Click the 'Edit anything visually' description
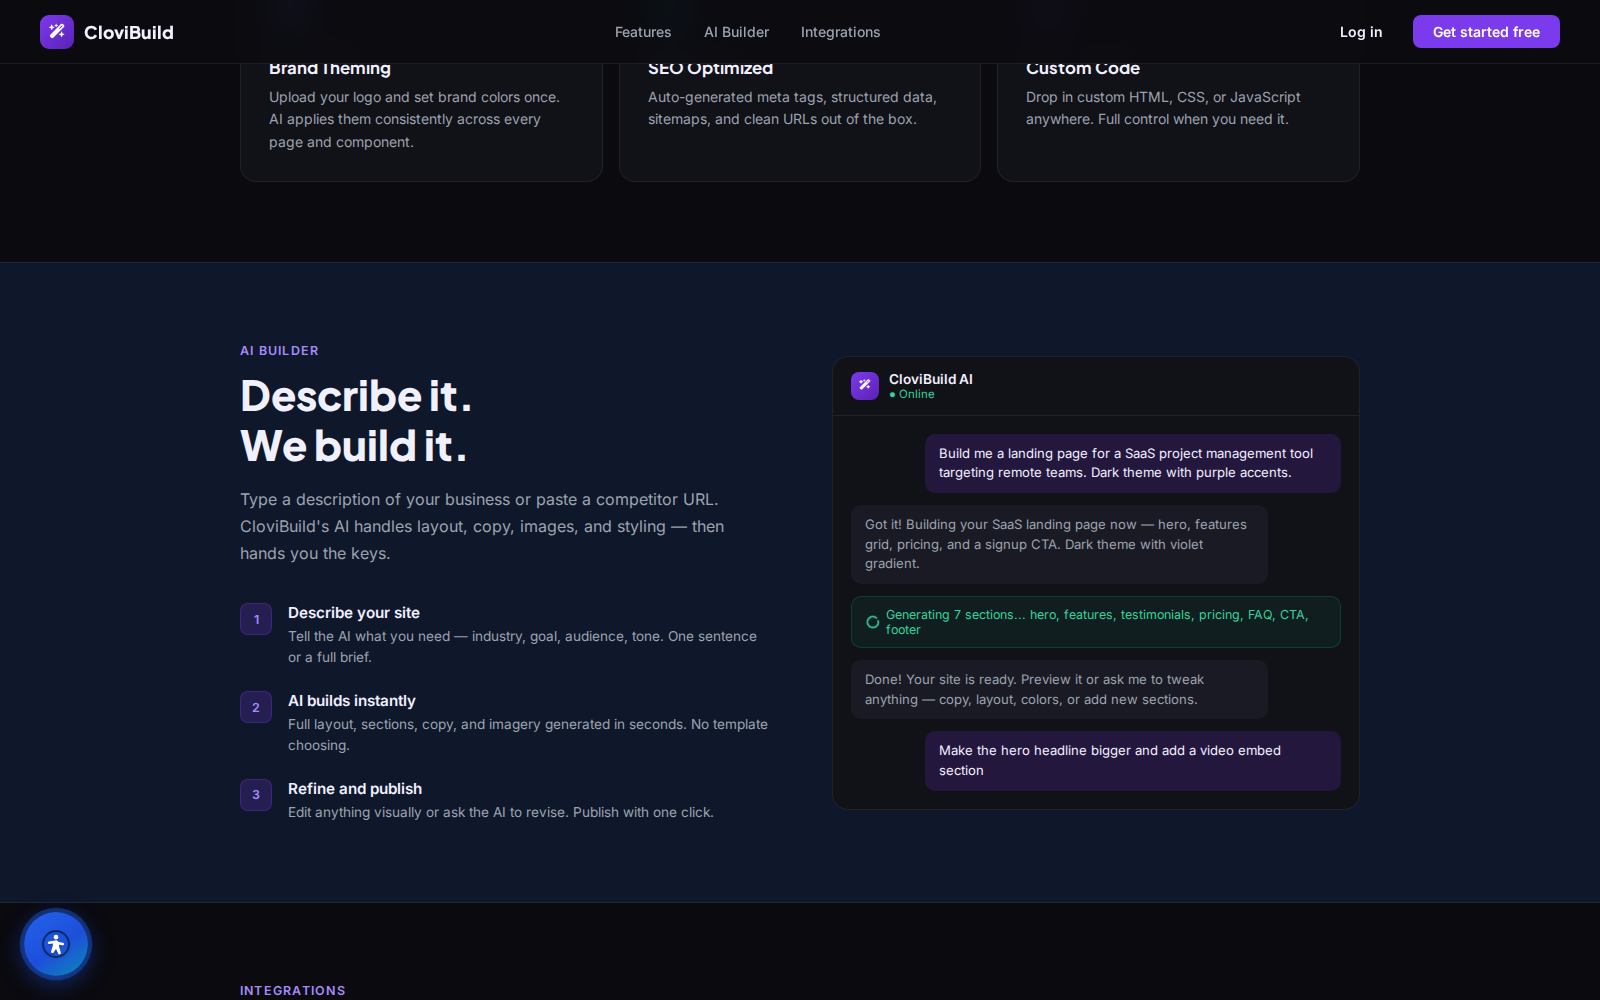 [501, 812]
